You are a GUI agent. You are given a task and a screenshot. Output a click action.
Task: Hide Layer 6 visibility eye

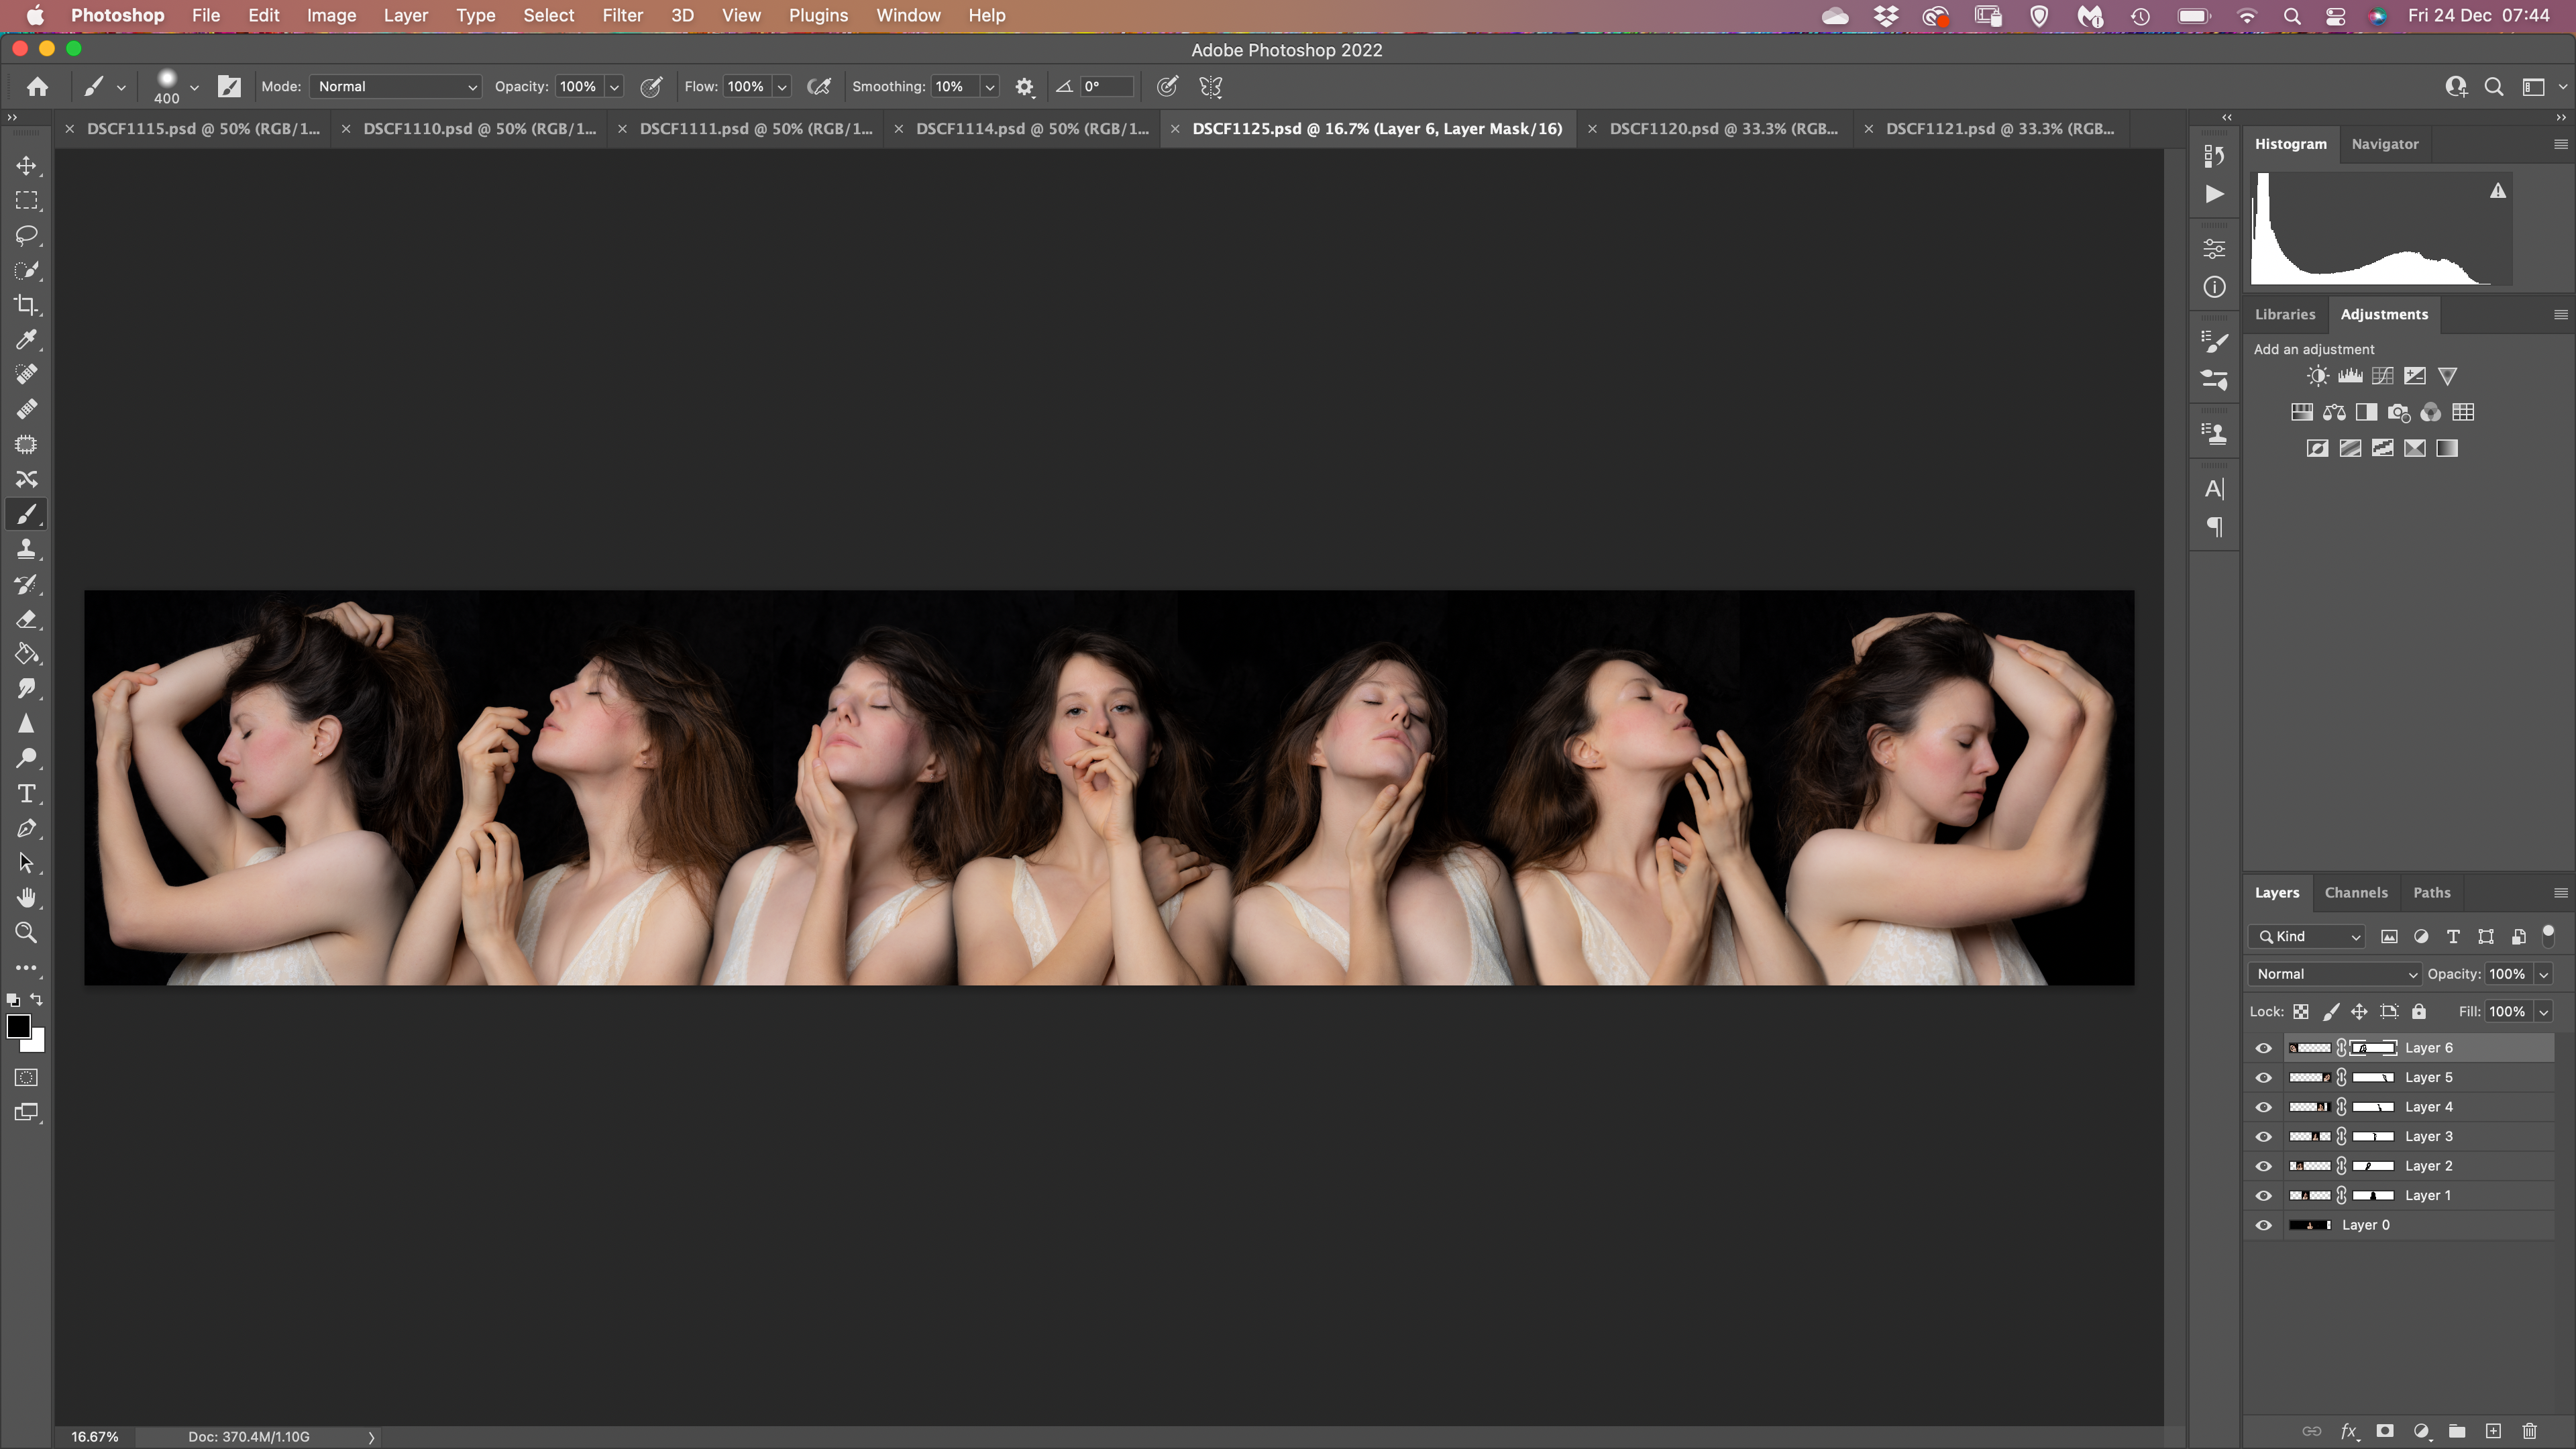[2264, 1048]
